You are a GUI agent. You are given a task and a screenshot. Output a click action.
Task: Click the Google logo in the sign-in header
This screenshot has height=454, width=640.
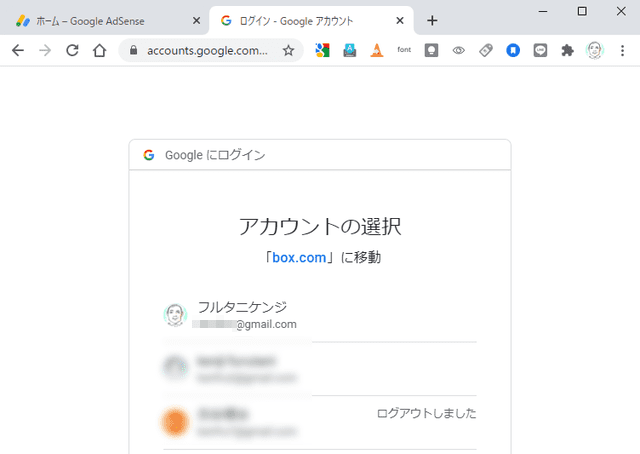click(x=149, y=155)
